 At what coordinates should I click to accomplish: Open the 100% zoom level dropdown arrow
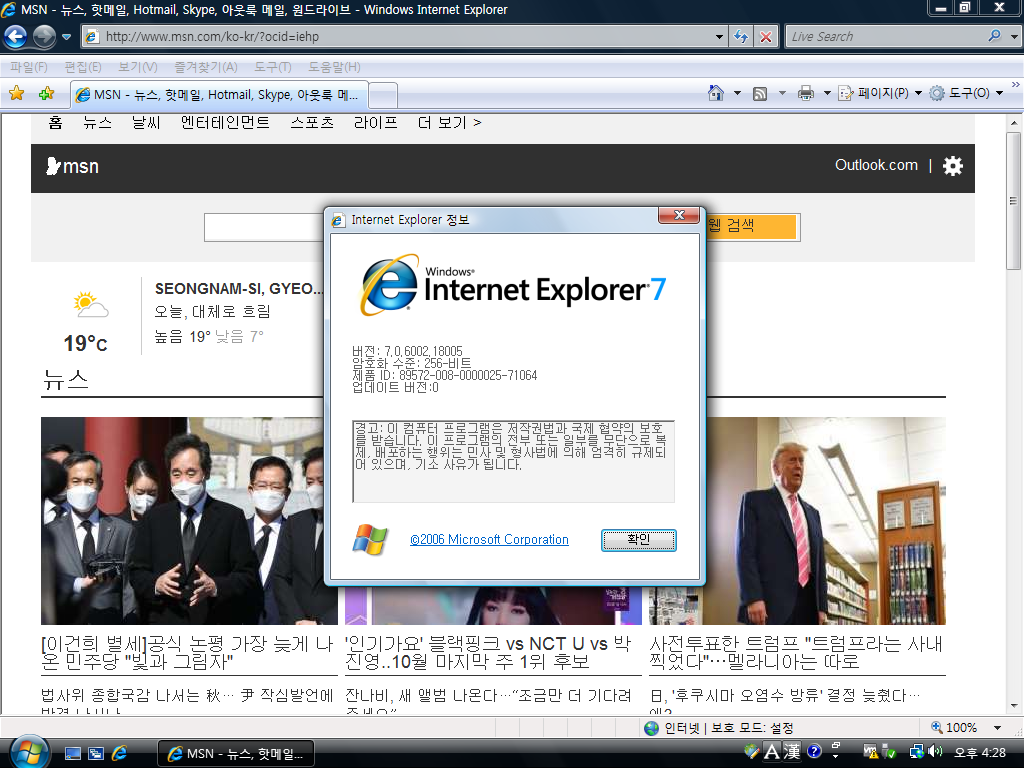(997, 728)
